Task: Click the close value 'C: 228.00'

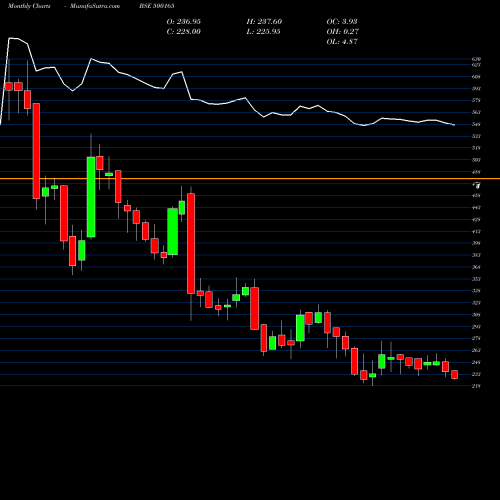Action: tap(184, 31)
